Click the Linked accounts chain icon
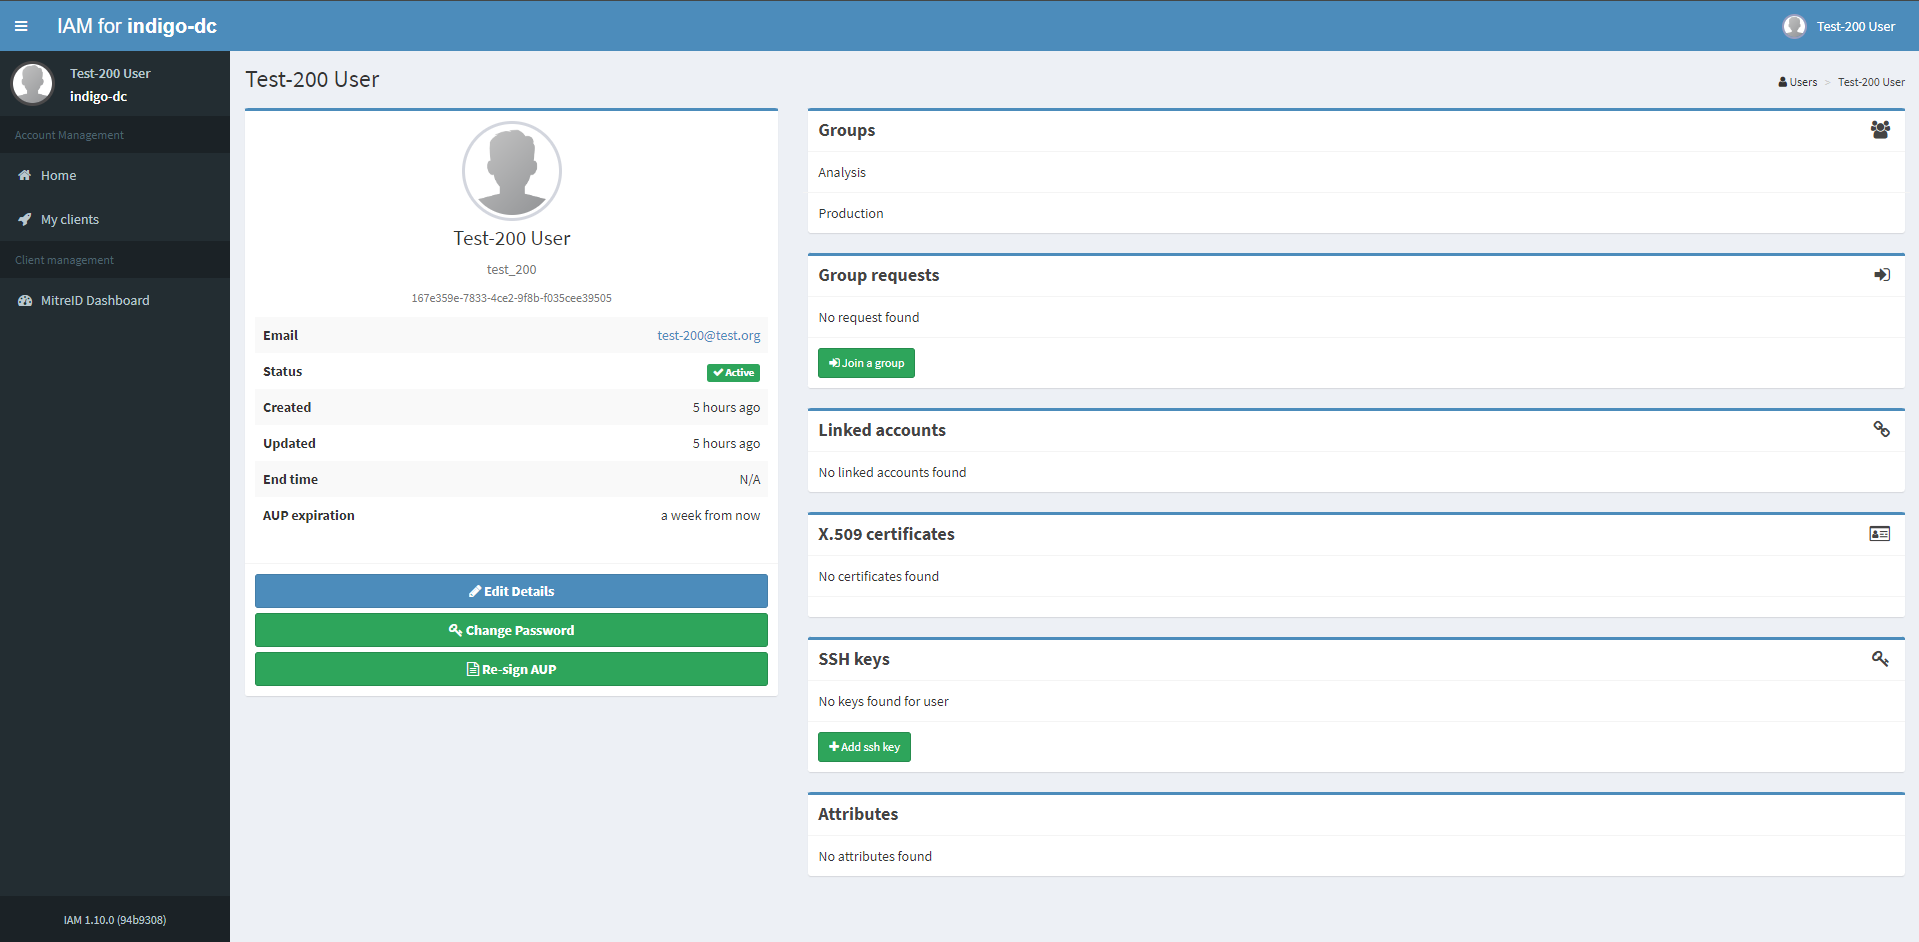This screenshot has width=1919, height=942. 1881,429
